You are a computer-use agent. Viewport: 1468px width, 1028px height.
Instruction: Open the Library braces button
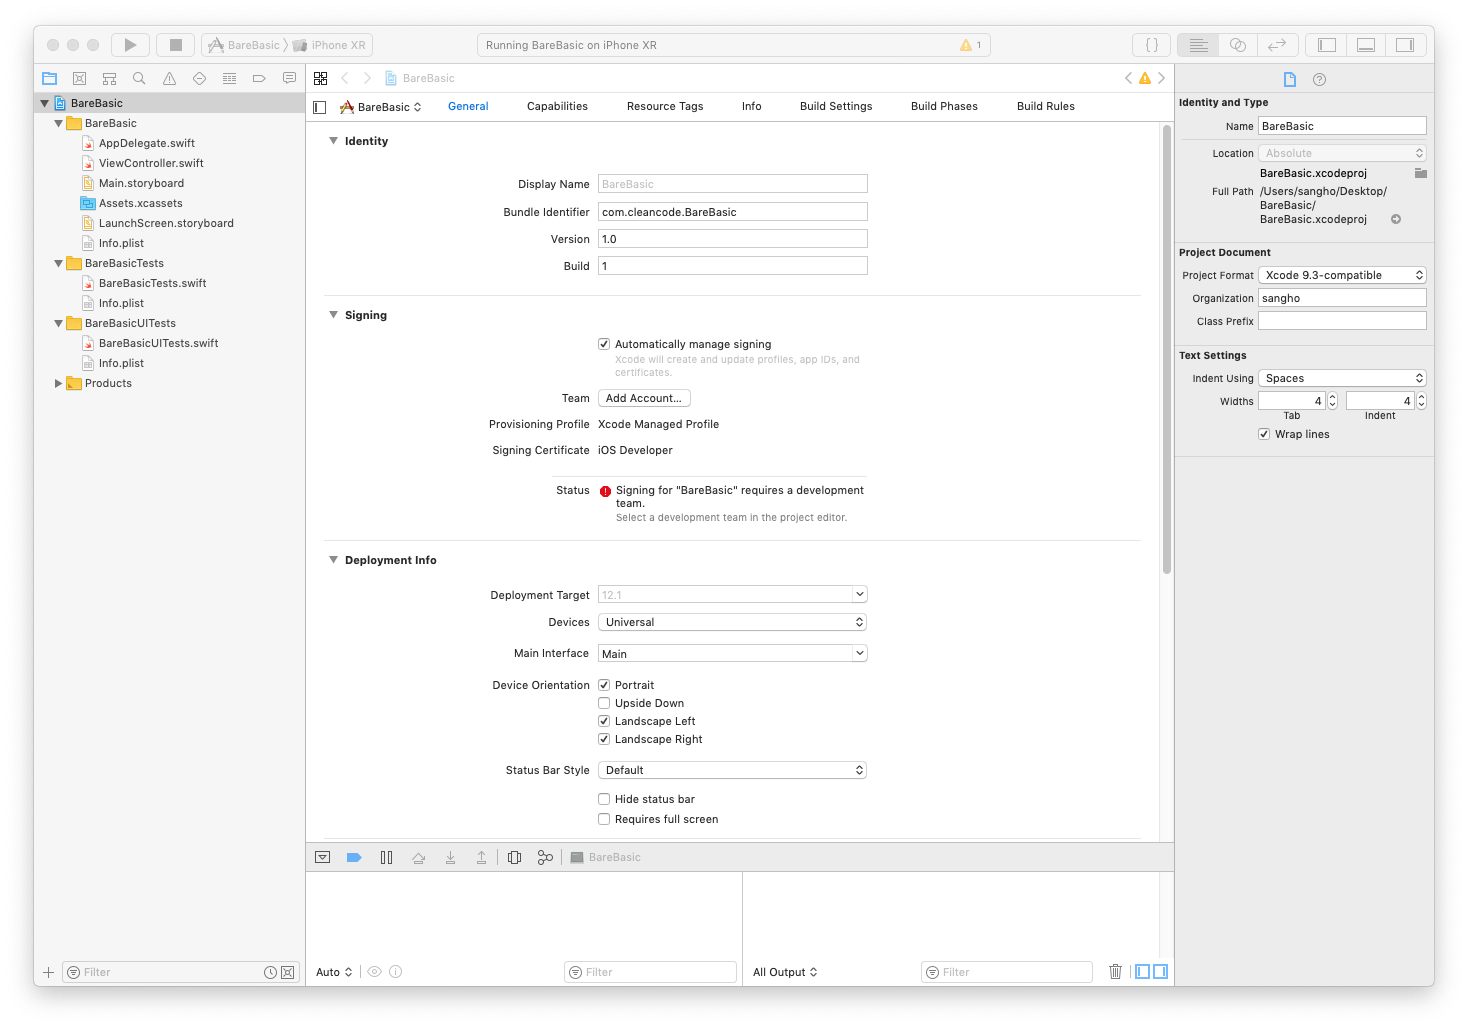(1152, 45)
